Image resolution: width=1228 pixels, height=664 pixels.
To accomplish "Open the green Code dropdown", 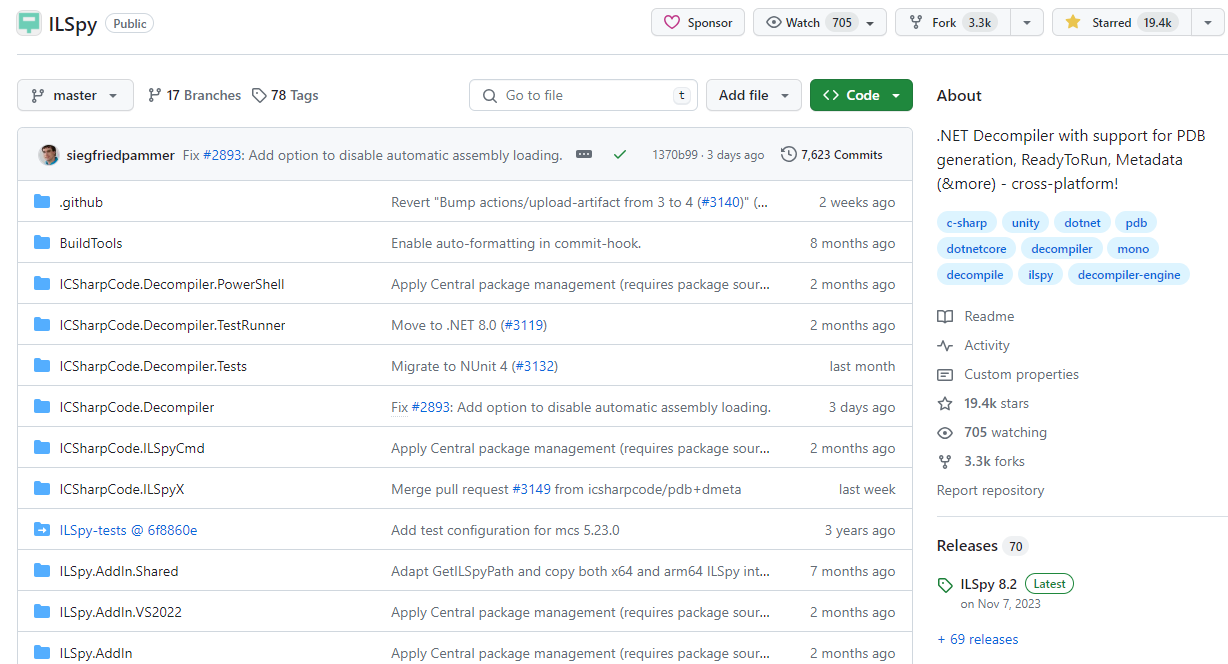I will pyautogui.click(x=861, y=95).
